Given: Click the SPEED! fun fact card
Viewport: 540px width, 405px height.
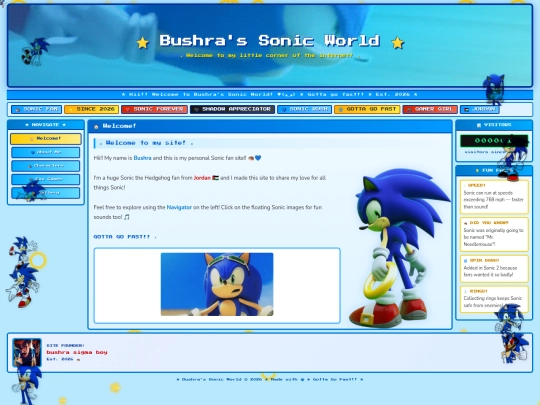Looking at the screenshot, I should 494,197.
